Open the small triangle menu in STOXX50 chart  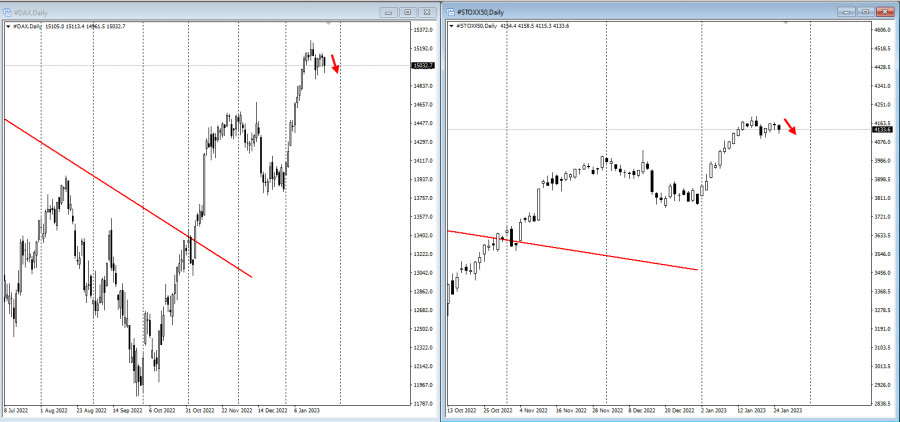(452, 26)
